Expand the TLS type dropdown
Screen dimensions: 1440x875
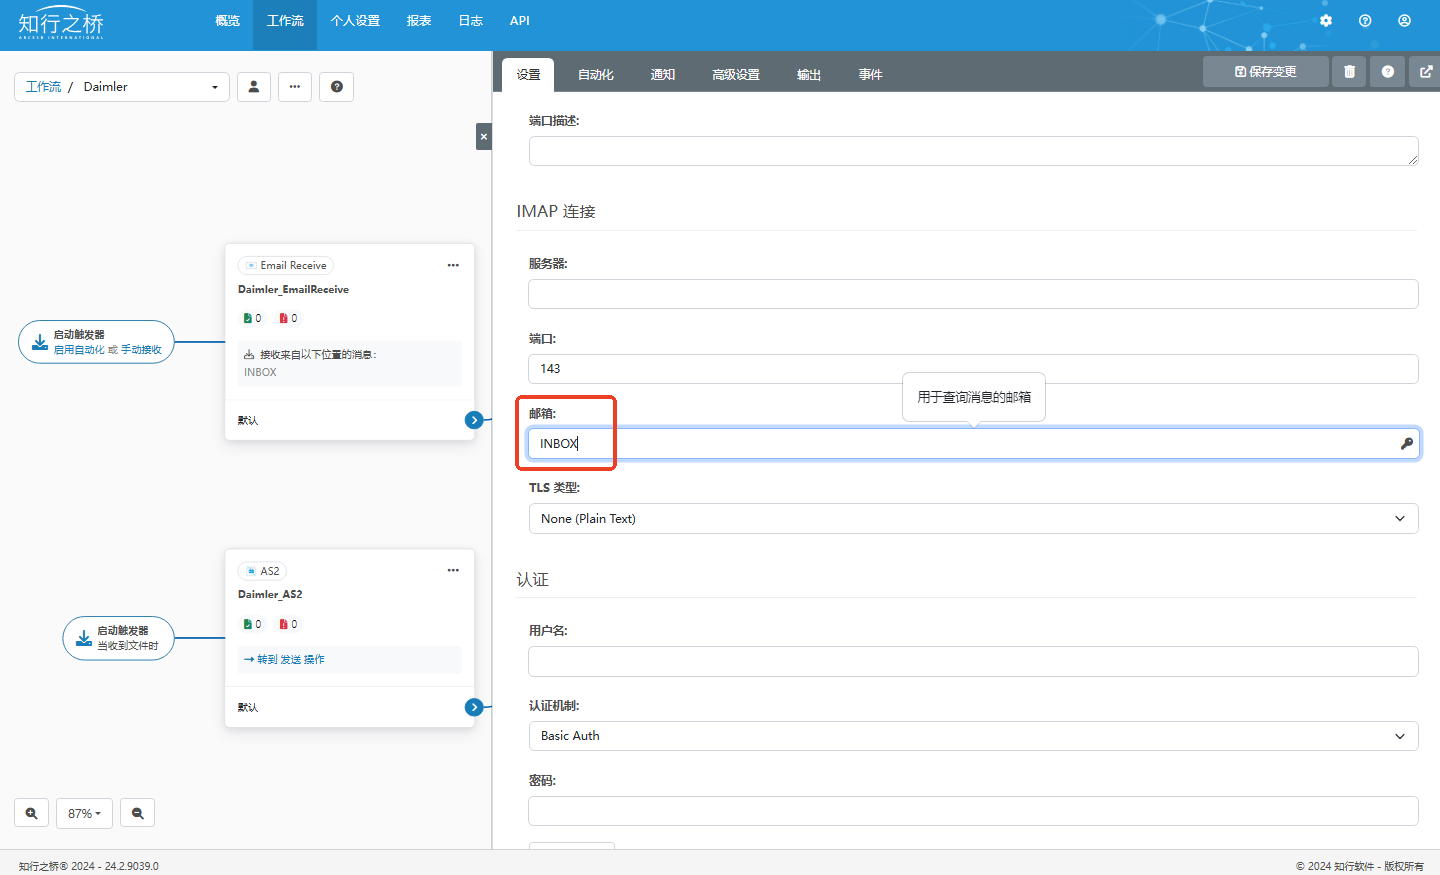click(x=973, y=519)
